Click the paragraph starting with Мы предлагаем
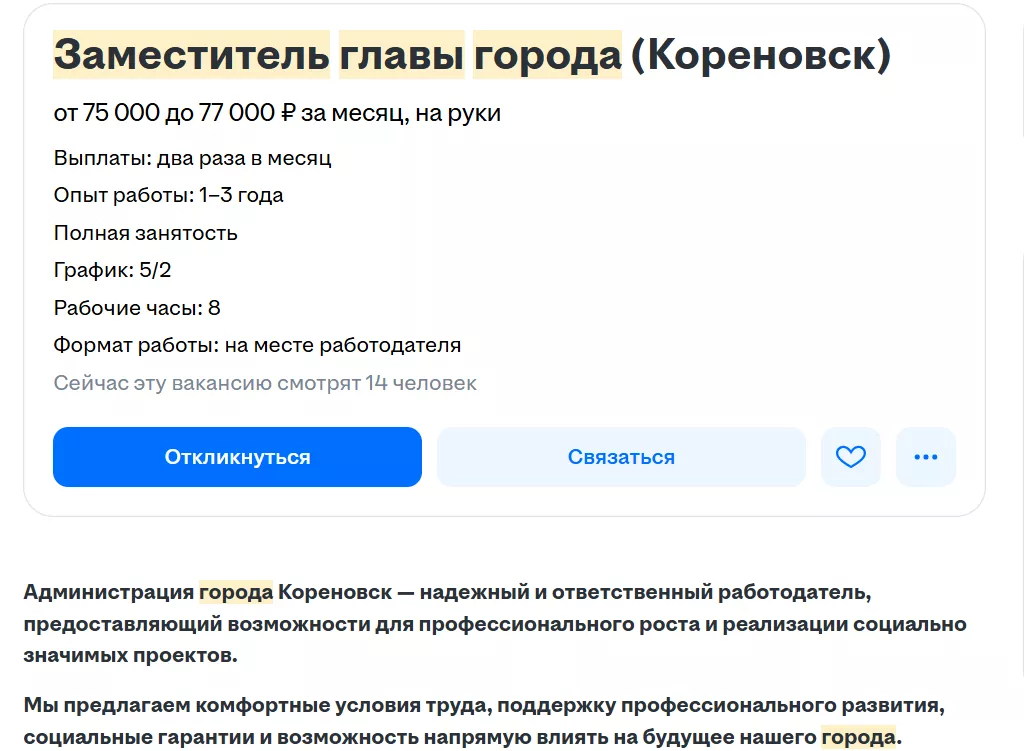Viewport: 1024px width, 751px height. [483, 721]
